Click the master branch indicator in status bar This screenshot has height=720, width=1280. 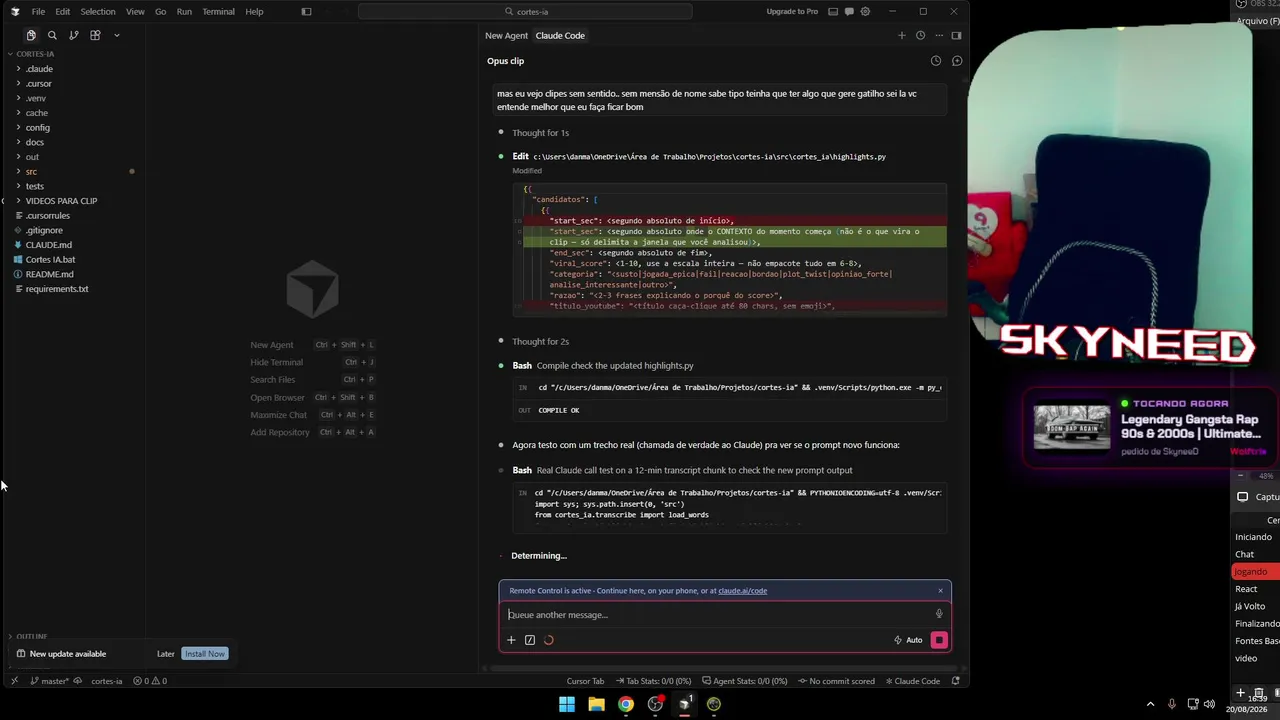[x=50, y=681]
